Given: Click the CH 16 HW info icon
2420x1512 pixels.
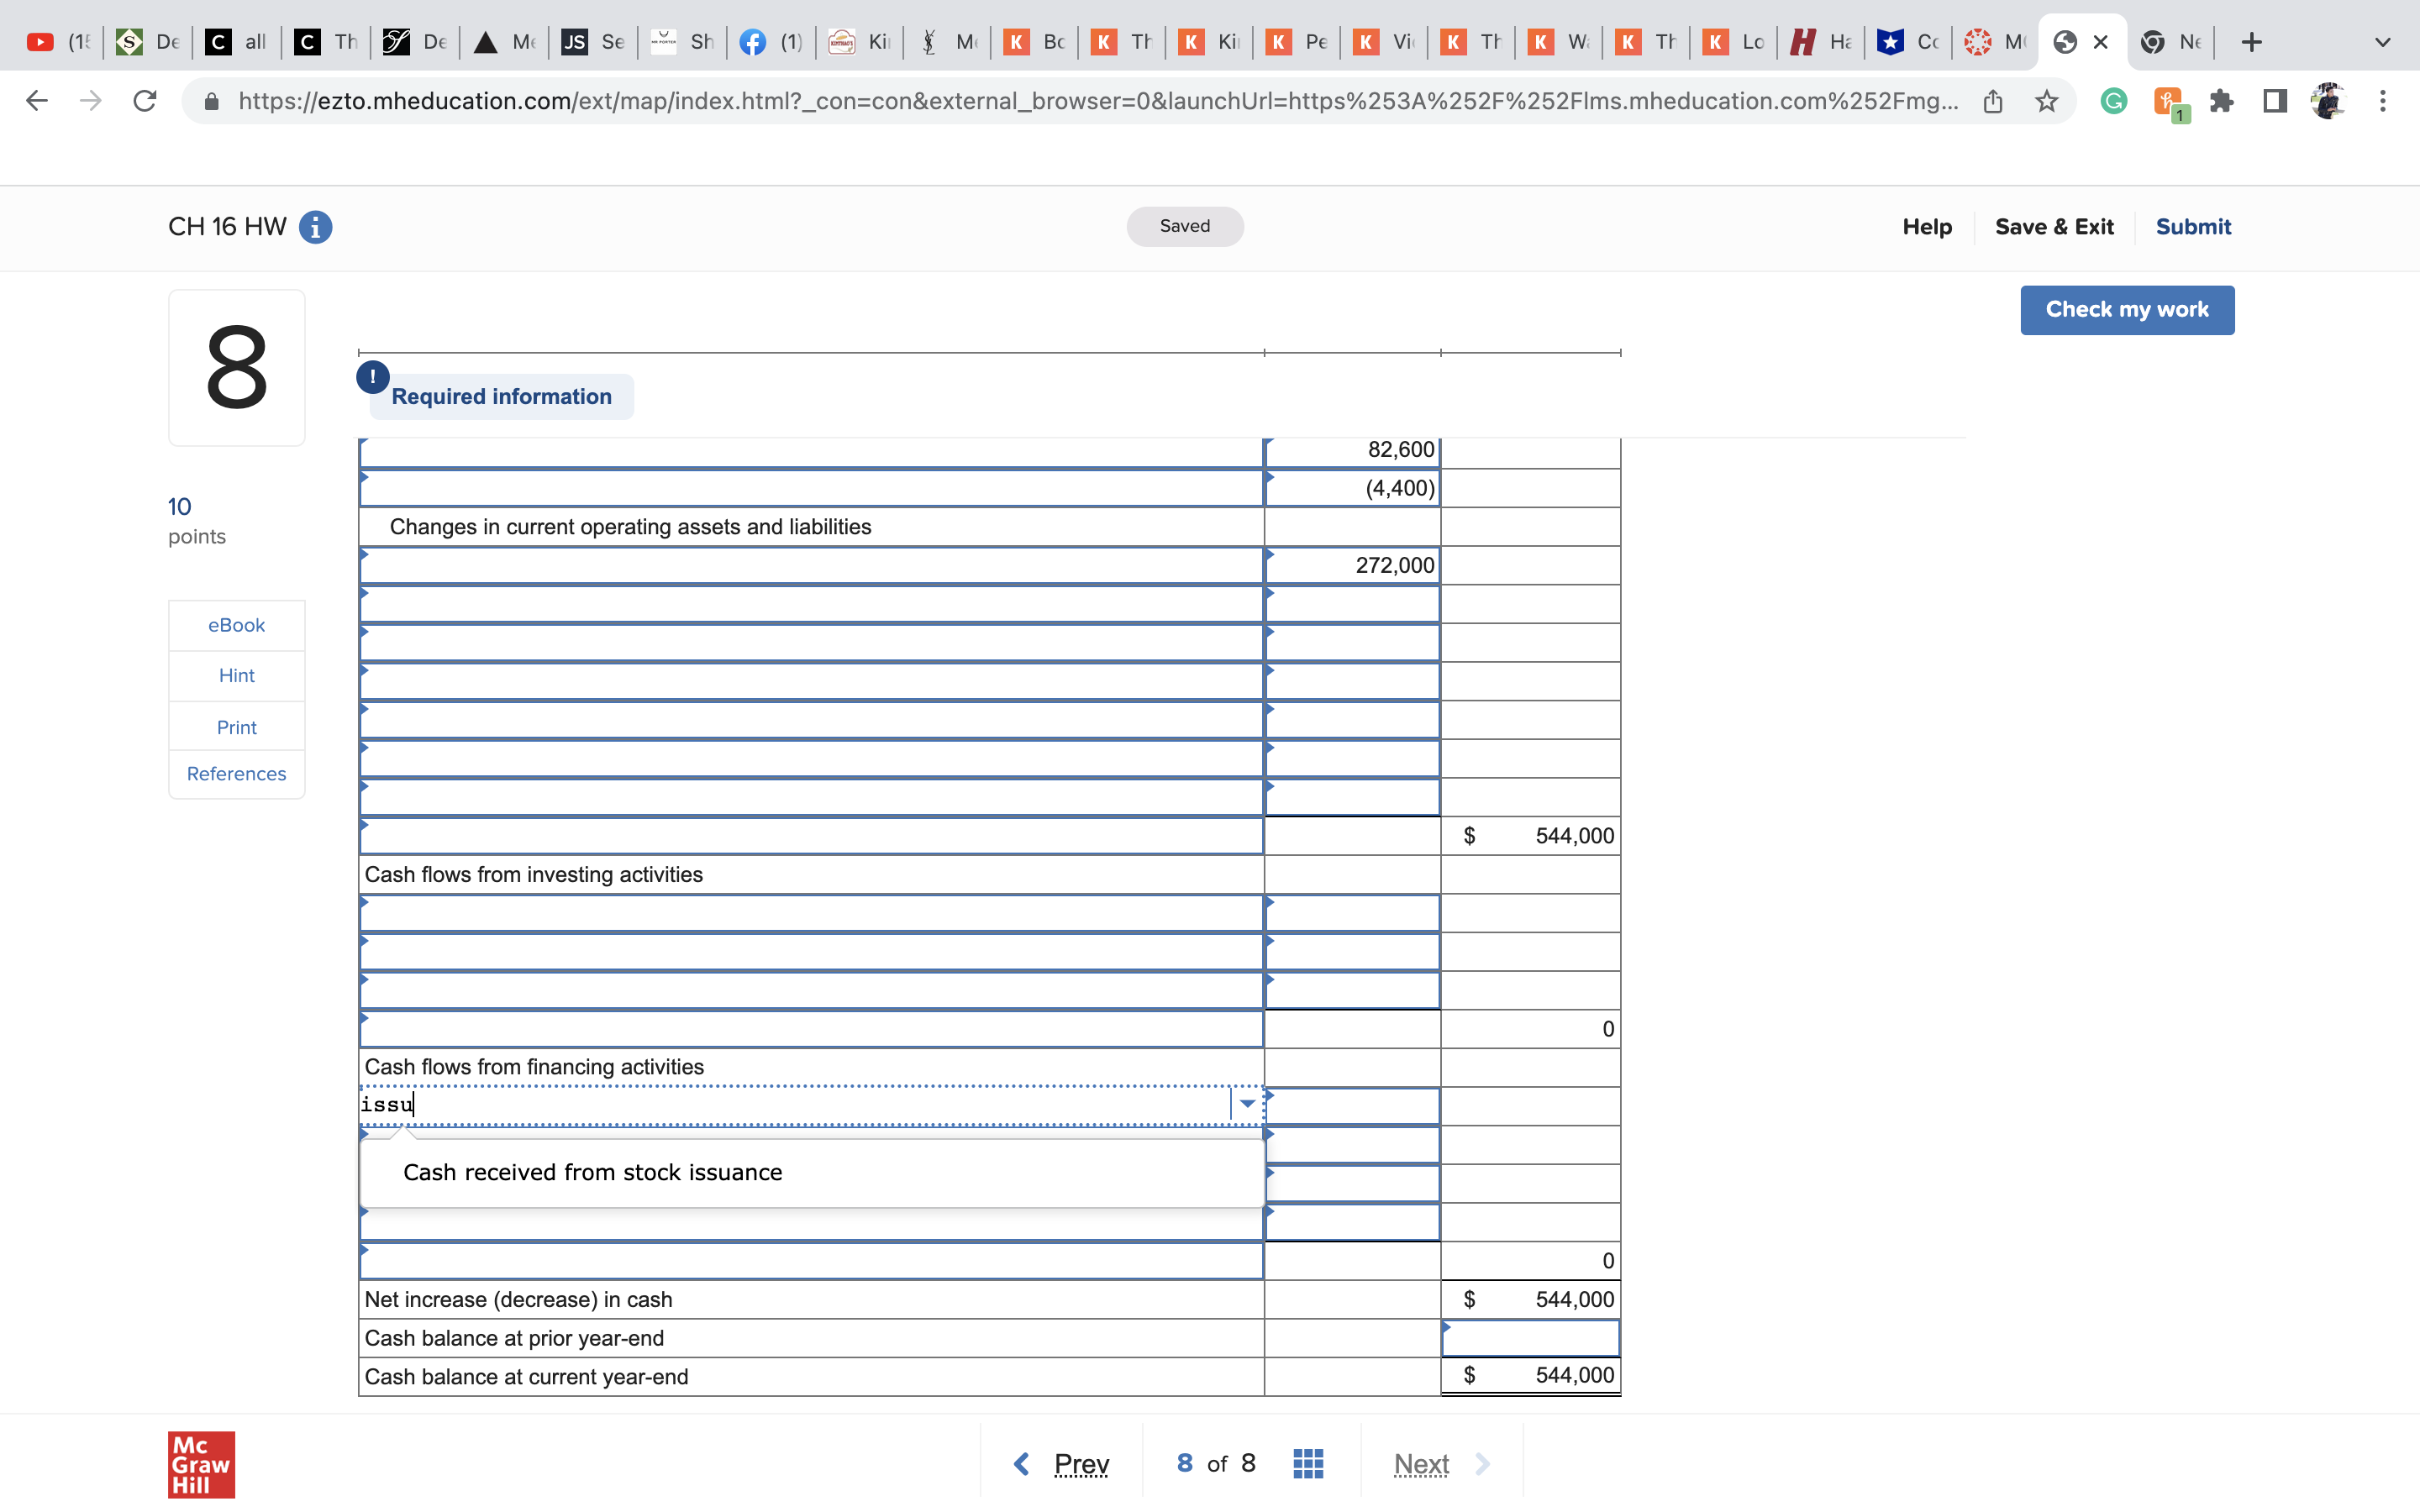Looking at the screenshot, I should (315, 227).
